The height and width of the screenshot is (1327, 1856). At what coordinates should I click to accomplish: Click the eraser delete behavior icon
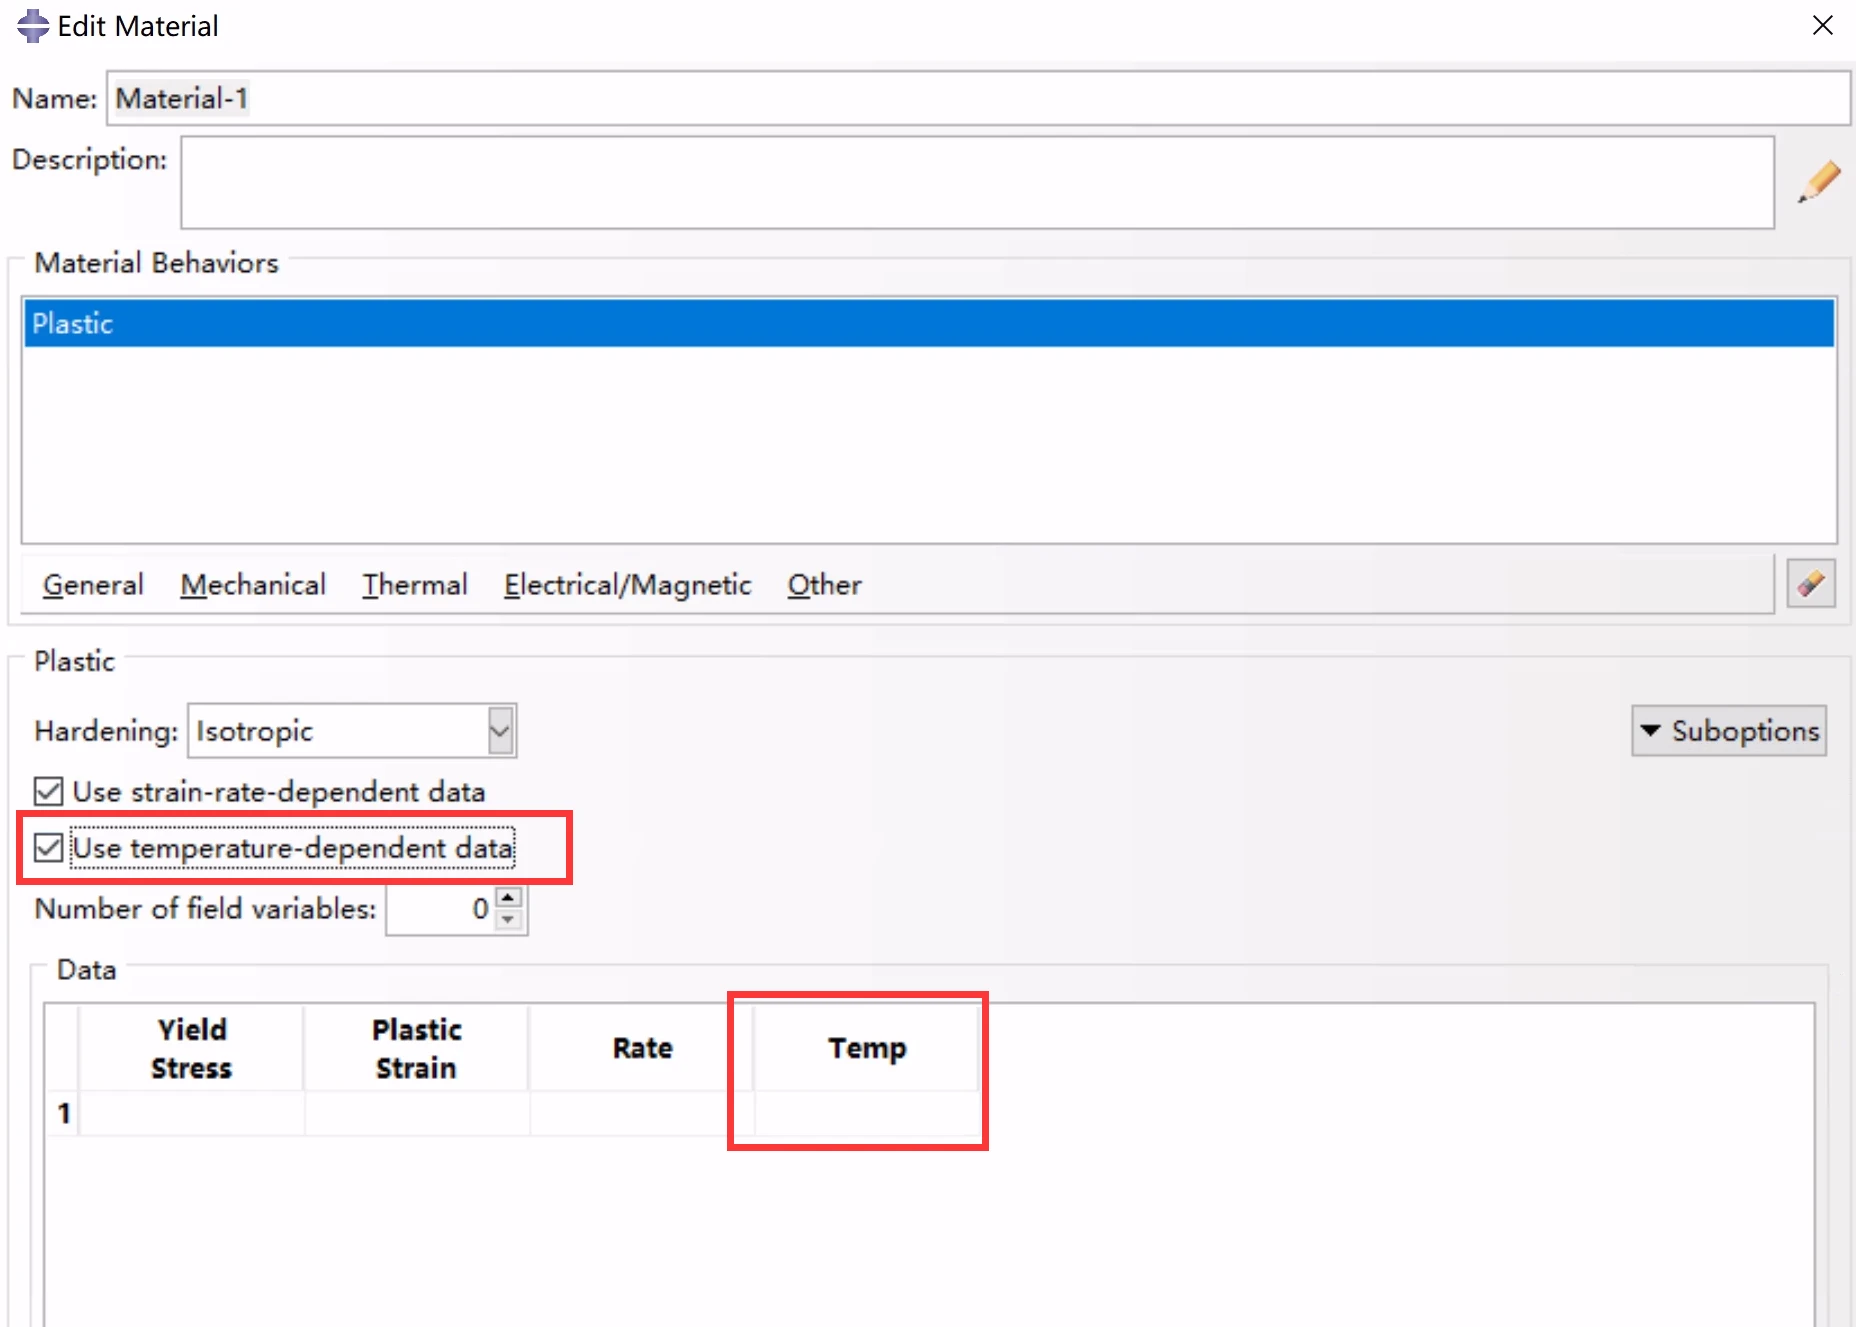coord(1810,584)
